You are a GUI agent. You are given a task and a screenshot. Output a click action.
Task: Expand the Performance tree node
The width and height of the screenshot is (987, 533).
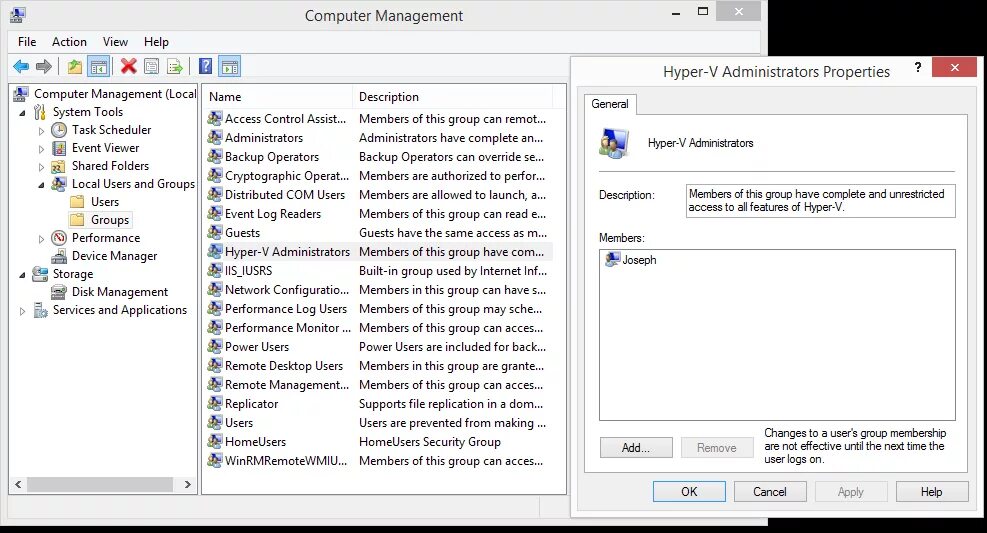click(x=42, y=239)
